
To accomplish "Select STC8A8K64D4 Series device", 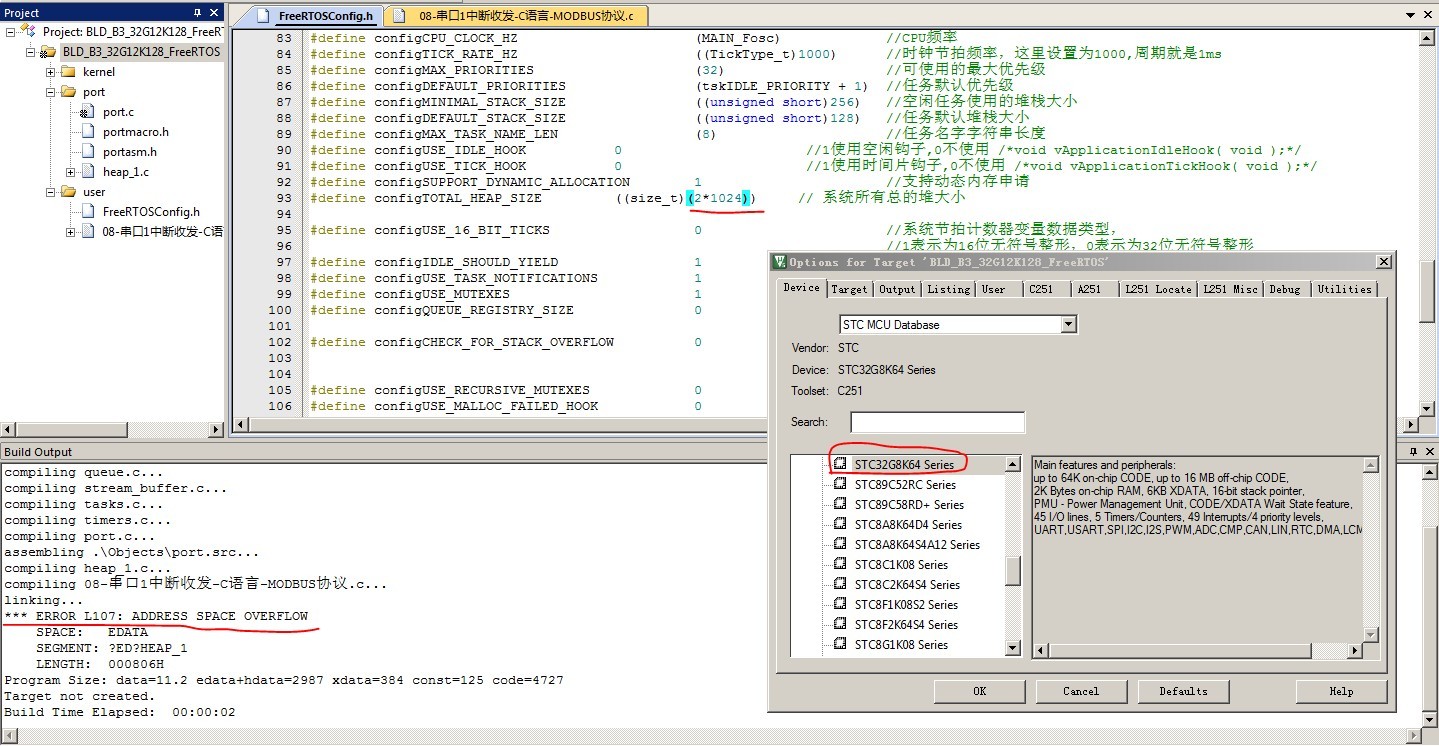I will 908,525.
